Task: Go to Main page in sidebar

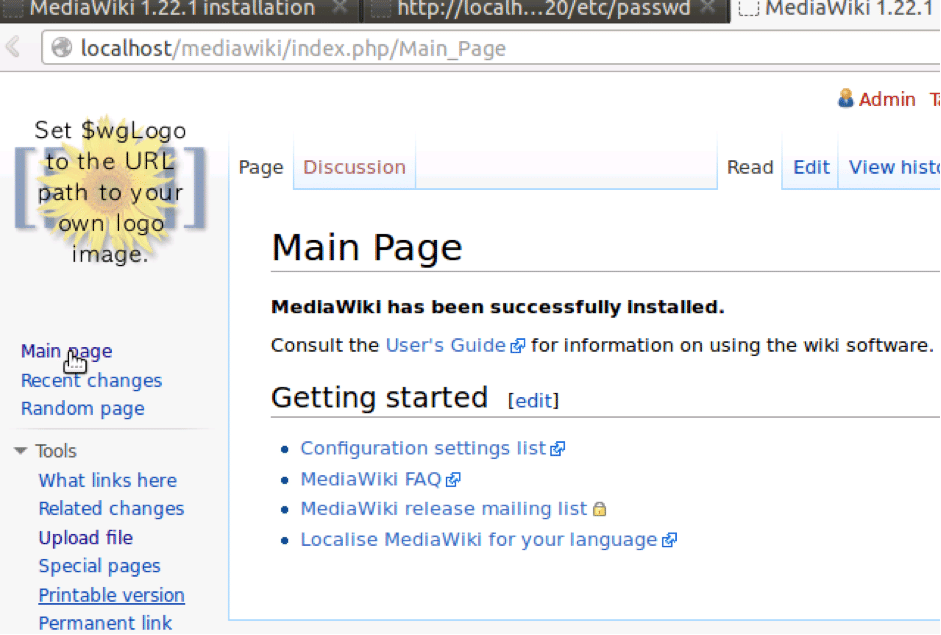Action: click(67, 351)
